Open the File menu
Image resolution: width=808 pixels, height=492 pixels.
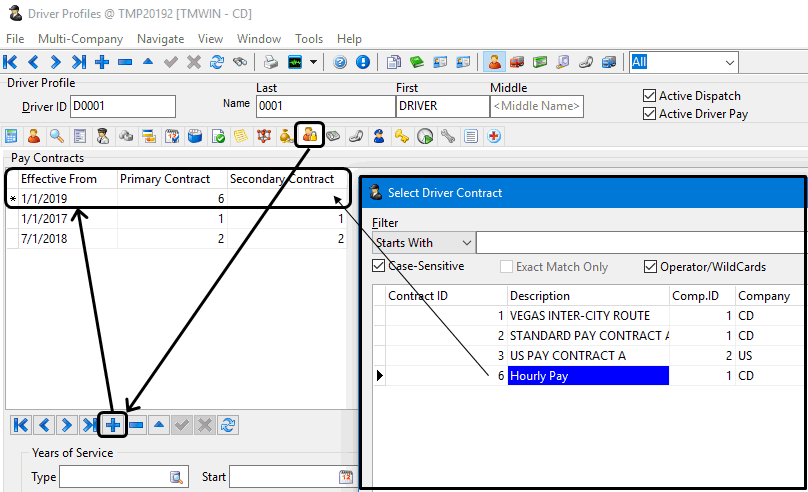point(15,39)
